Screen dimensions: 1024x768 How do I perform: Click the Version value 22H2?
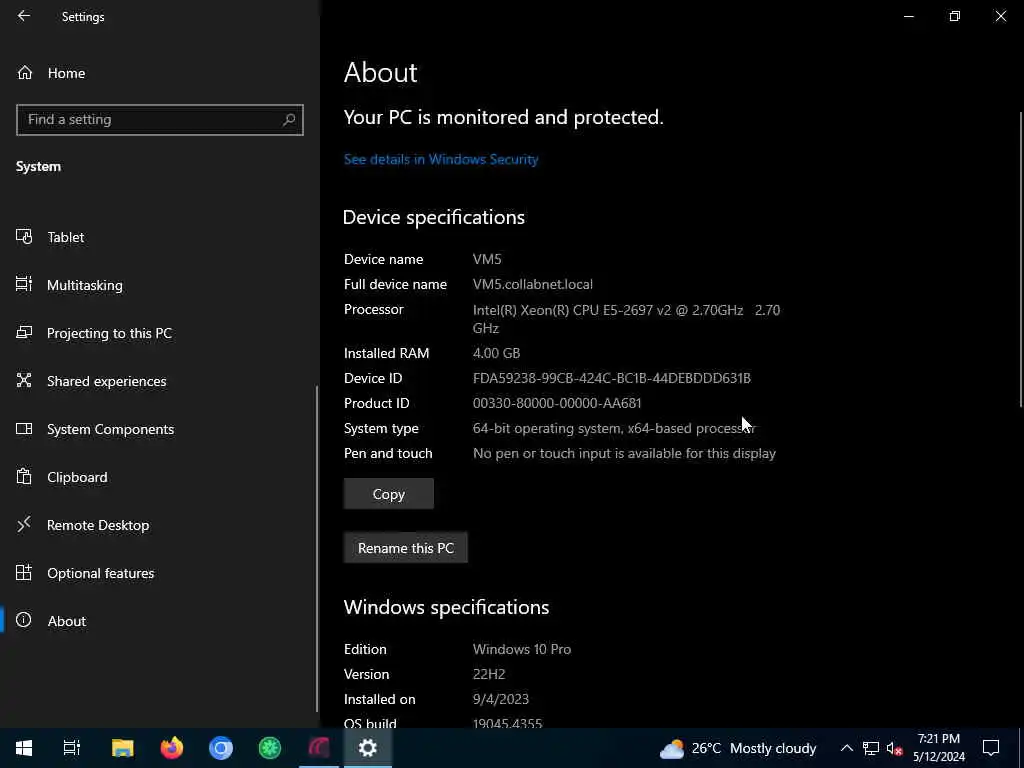(489, 674)
